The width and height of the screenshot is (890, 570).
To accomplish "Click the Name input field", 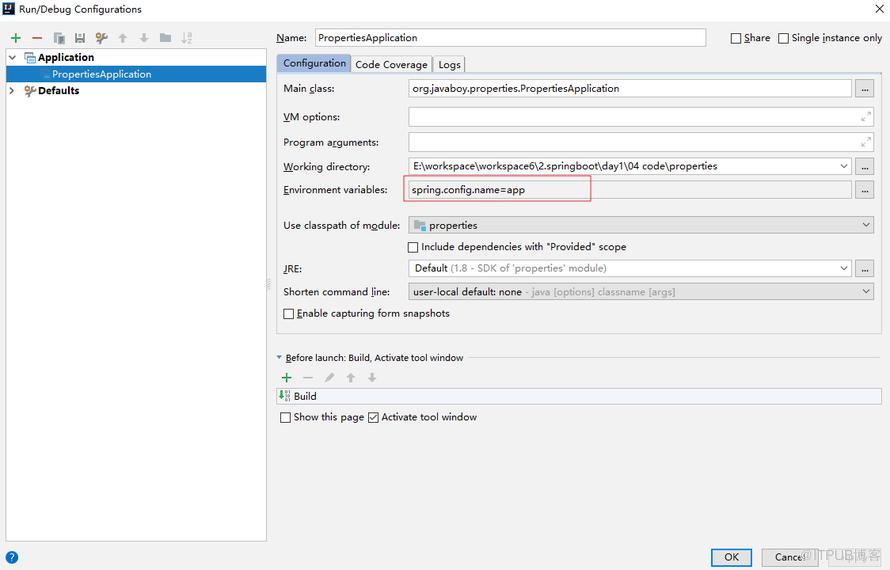I will click(510, 38).
